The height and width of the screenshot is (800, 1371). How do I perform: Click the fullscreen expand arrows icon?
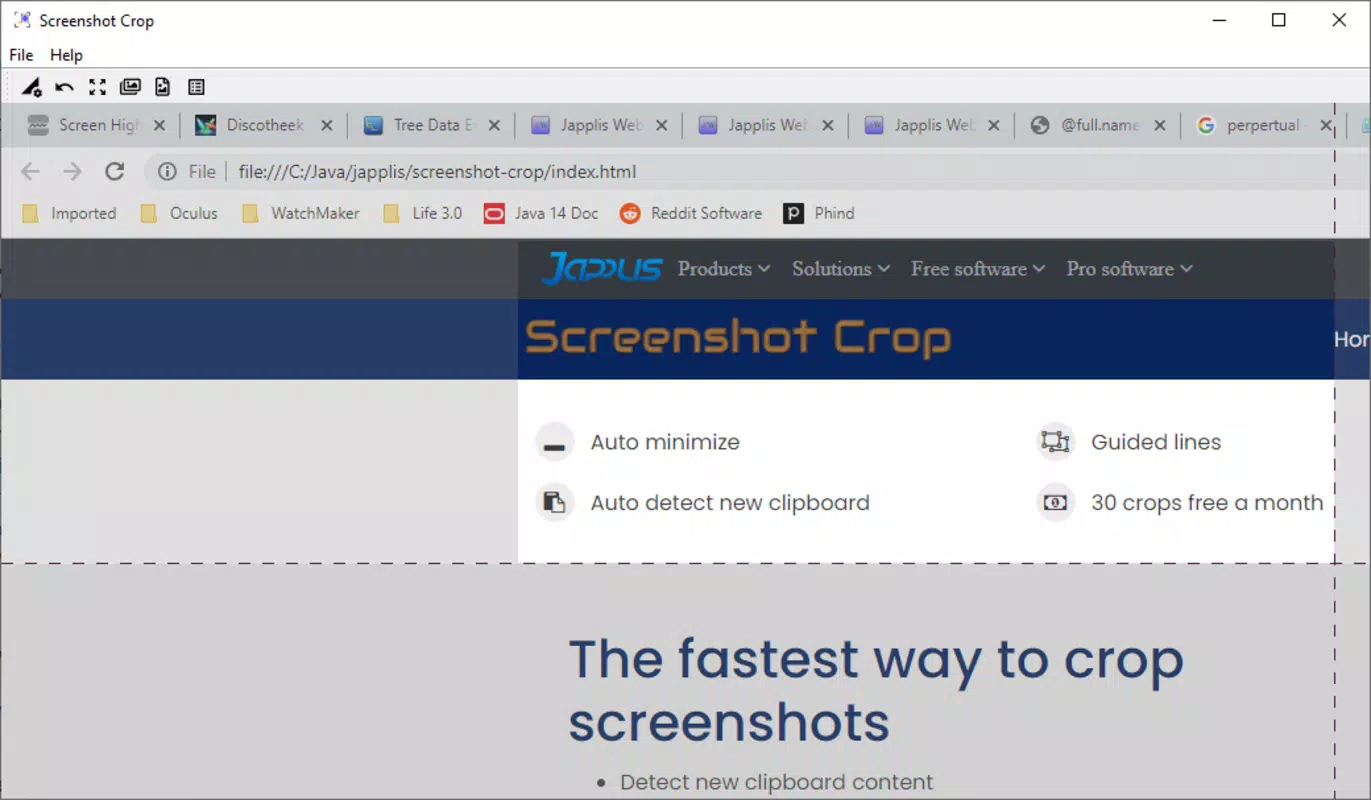click(x=97, y=87)
